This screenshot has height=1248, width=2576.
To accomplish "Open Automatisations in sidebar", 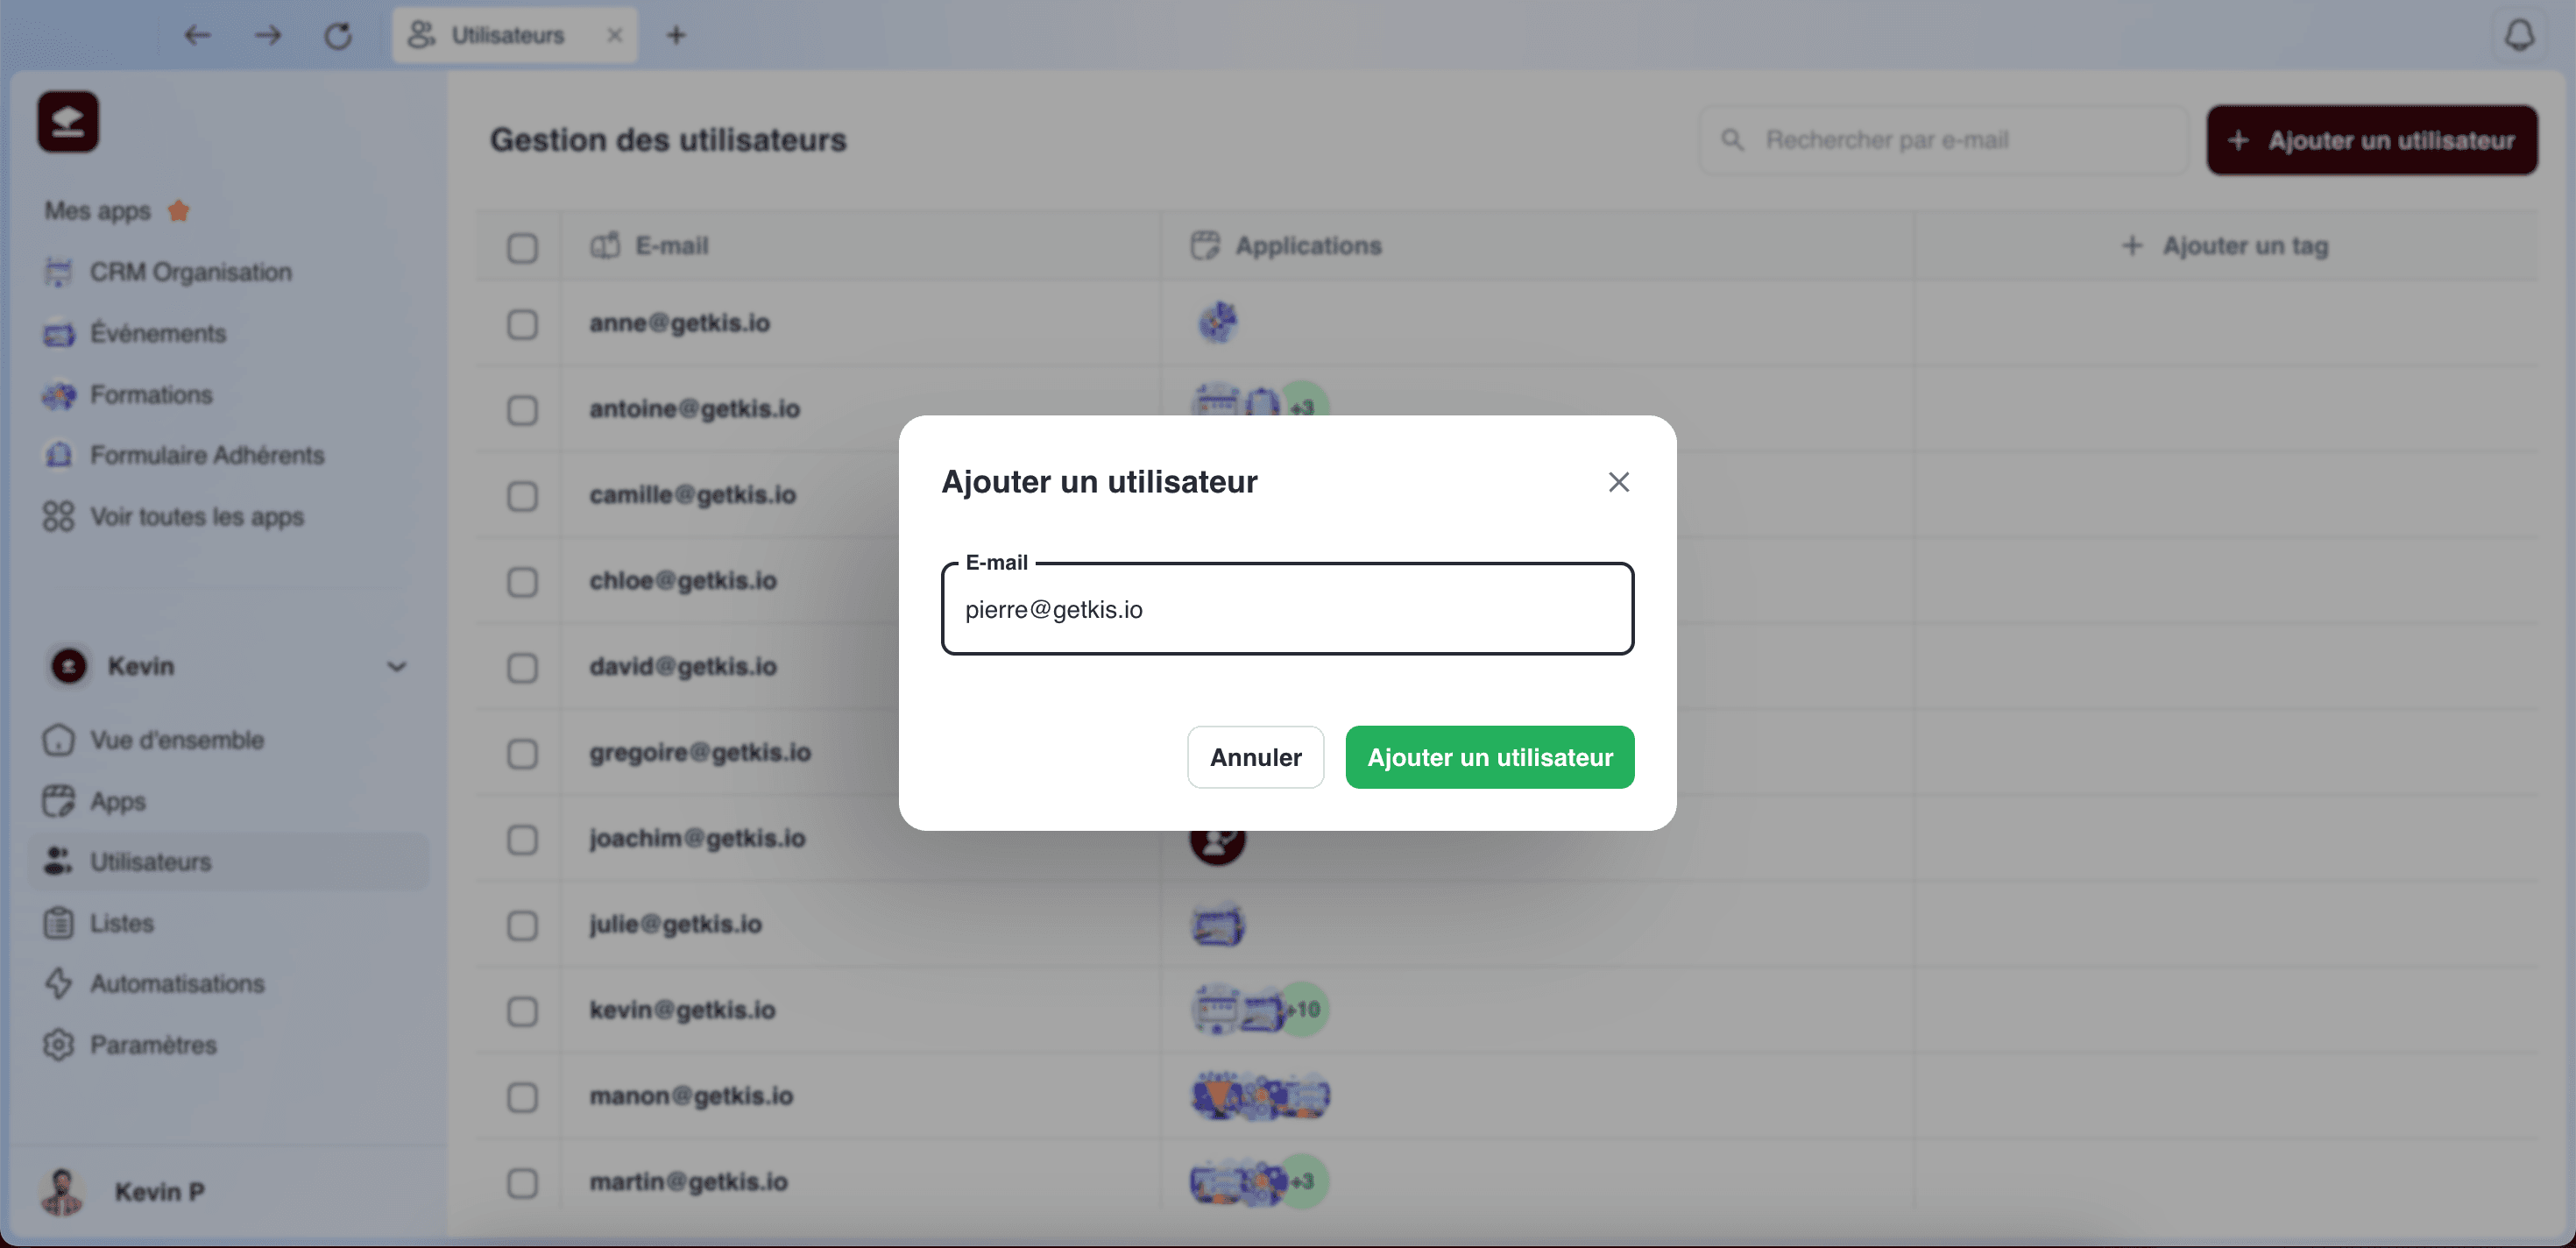I will pos(154,984).
